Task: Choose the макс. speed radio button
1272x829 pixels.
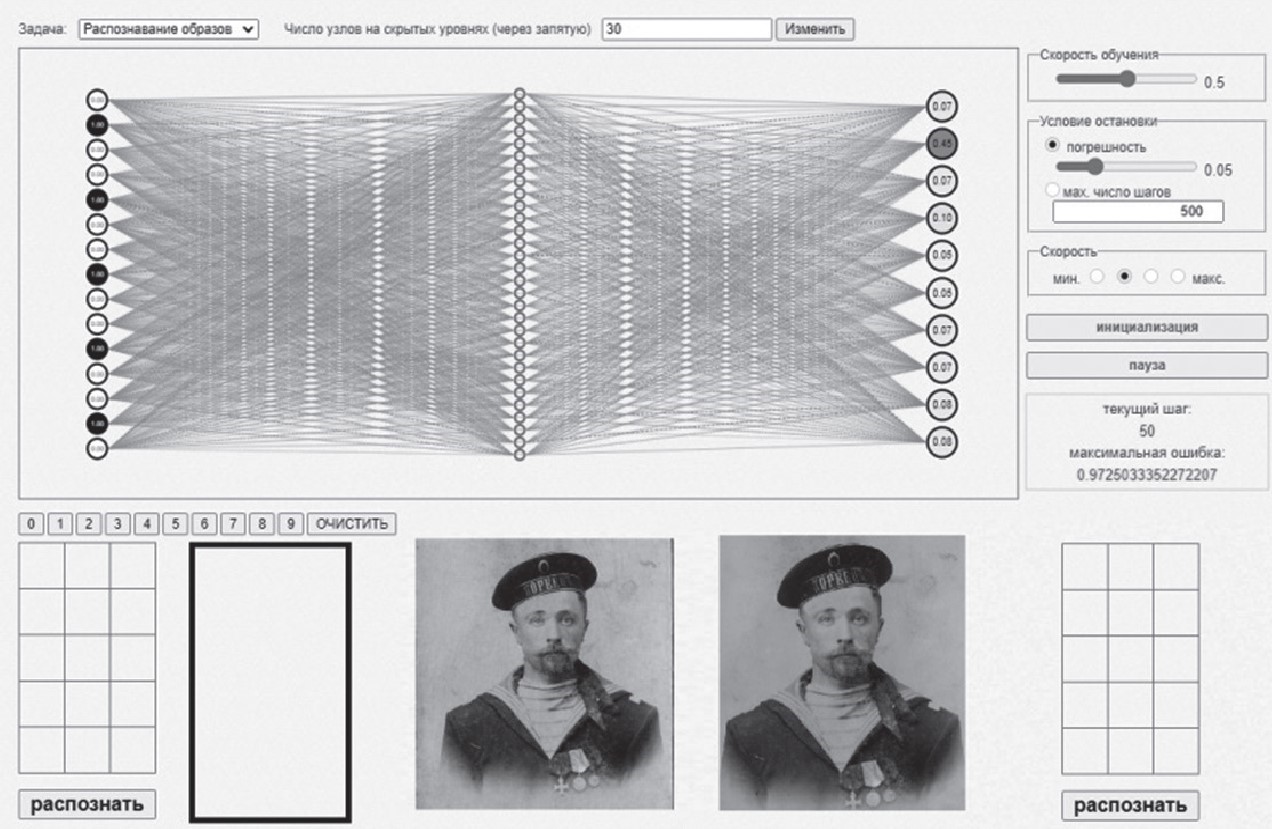Action: click(x=1178, y=277)
